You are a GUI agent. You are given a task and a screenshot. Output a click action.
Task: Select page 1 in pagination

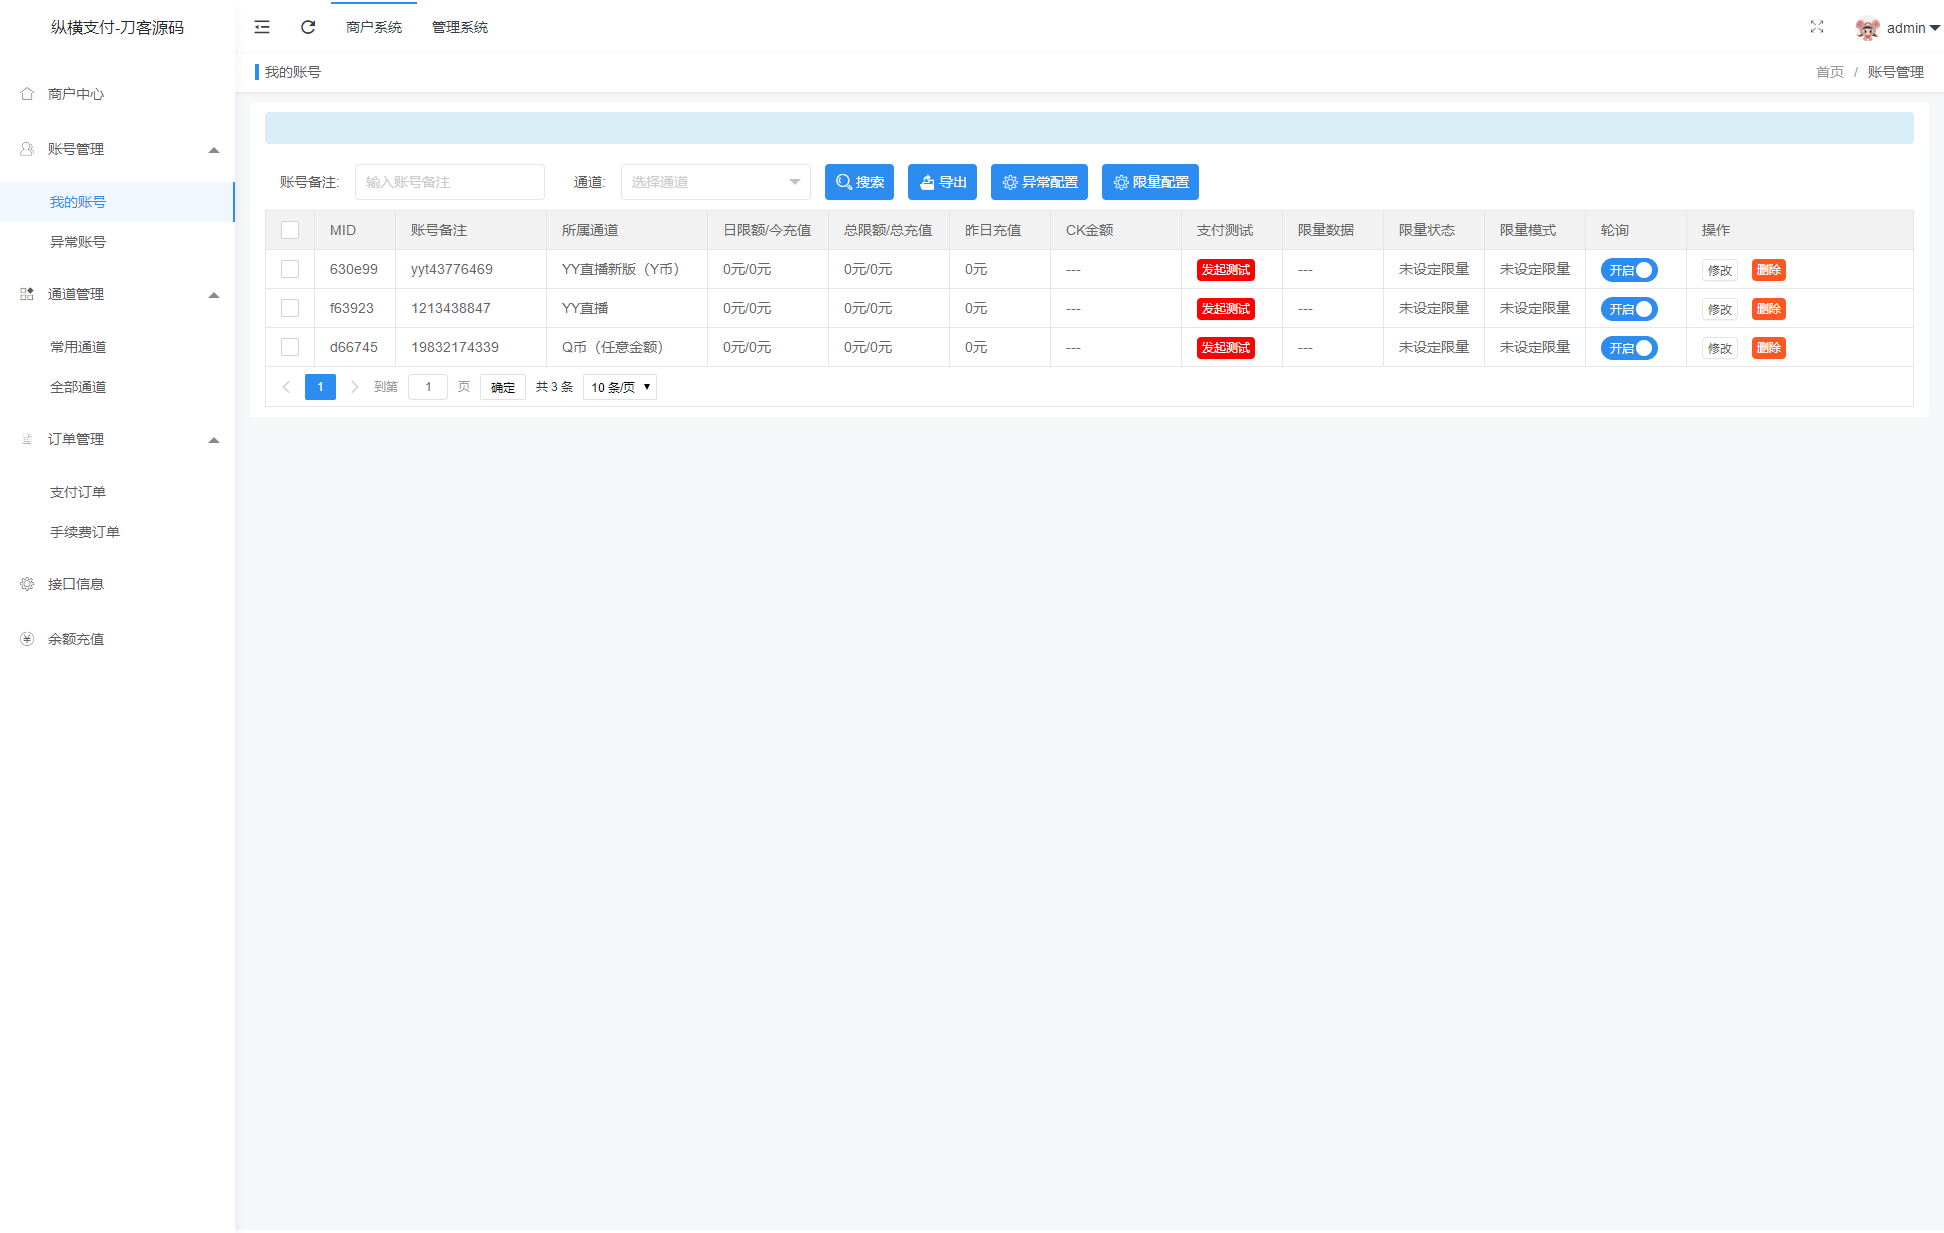coord(320,387)
